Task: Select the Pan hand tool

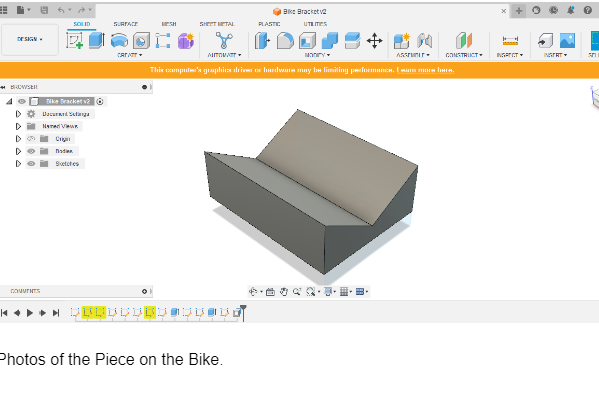Action: [x=283, y=292]
